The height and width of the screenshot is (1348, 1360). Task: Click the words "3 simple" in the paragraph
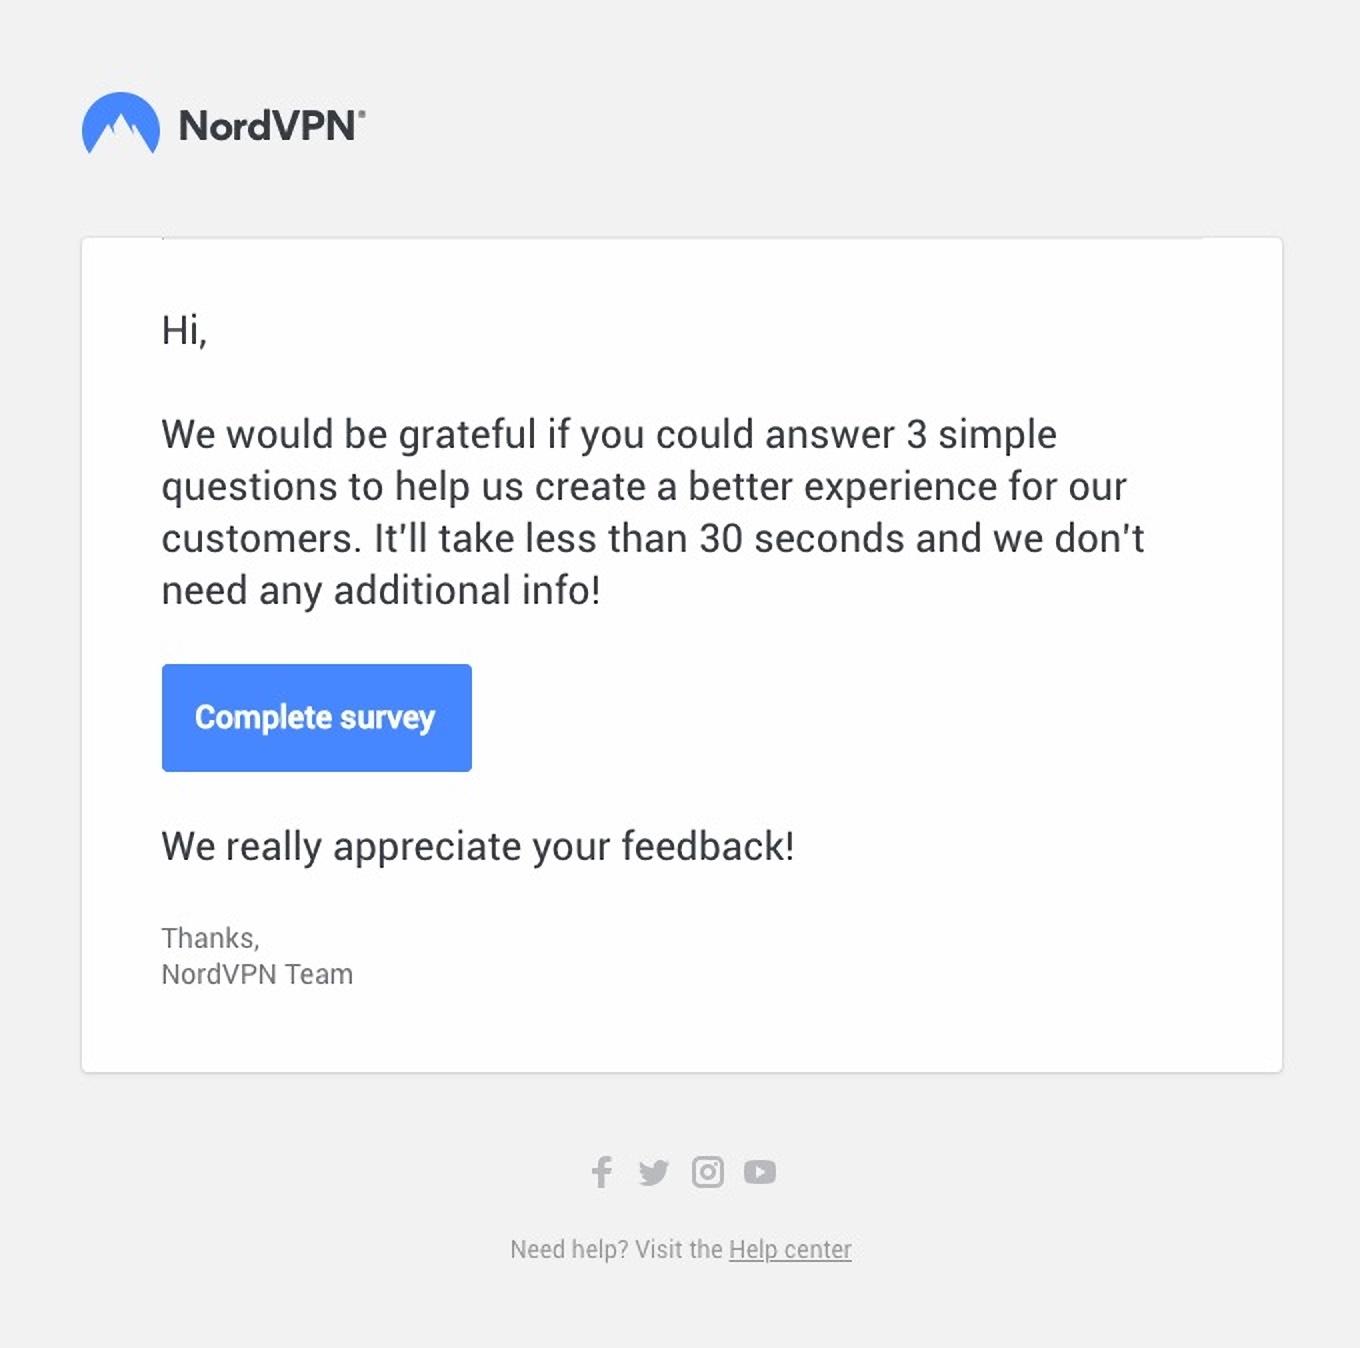tap(981, 435)
